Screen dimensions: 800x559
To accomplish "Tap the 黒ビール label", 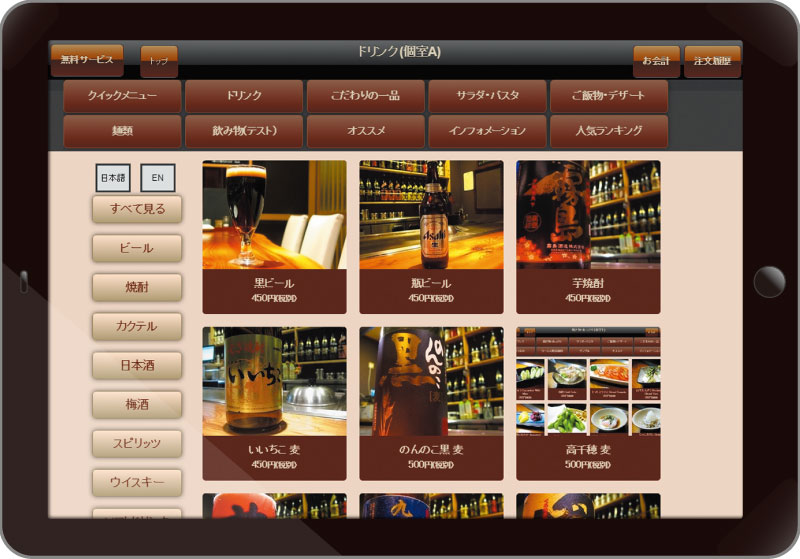I will (274, 284).
